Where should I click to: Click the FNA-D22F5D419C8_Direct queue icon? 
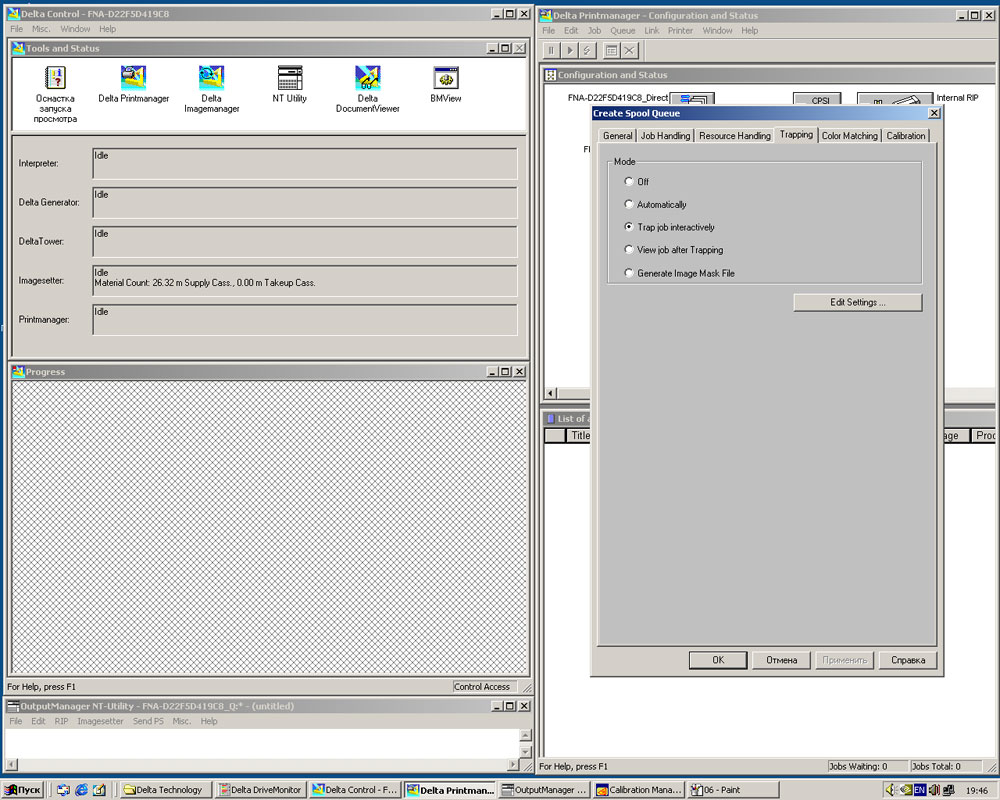[693, 99]
